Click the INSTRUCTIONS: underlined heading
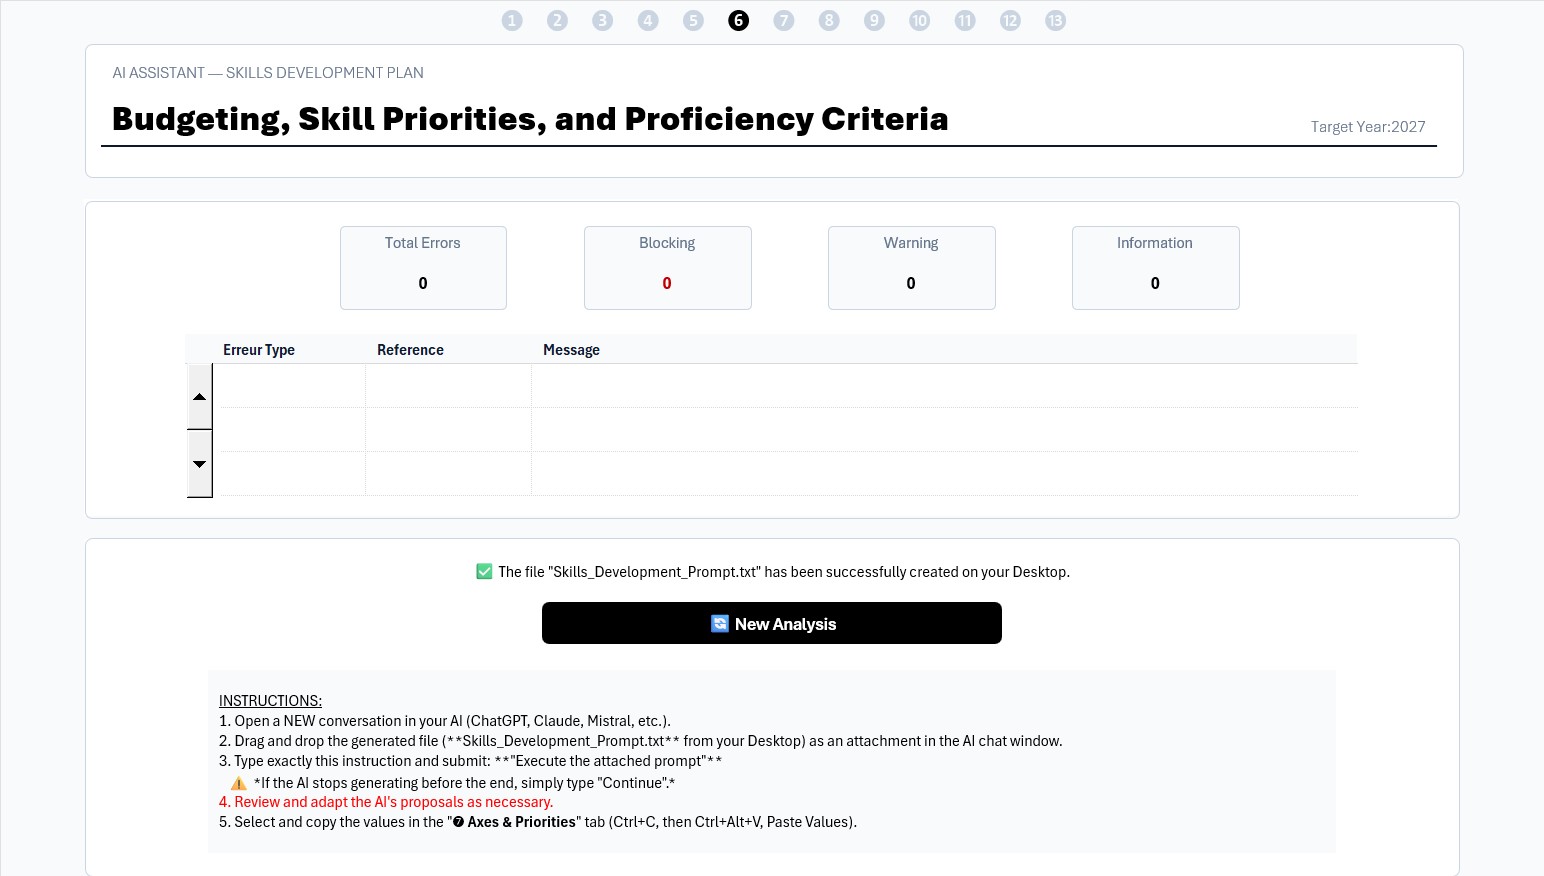1544x876 pixels. [270, 701]
